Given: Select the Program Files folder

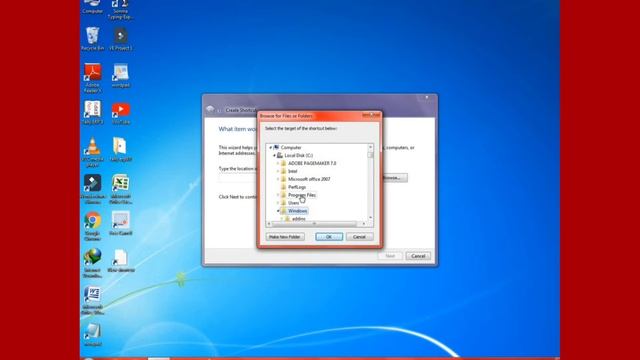Looking at the screenshot, I should tap(302, 195).
